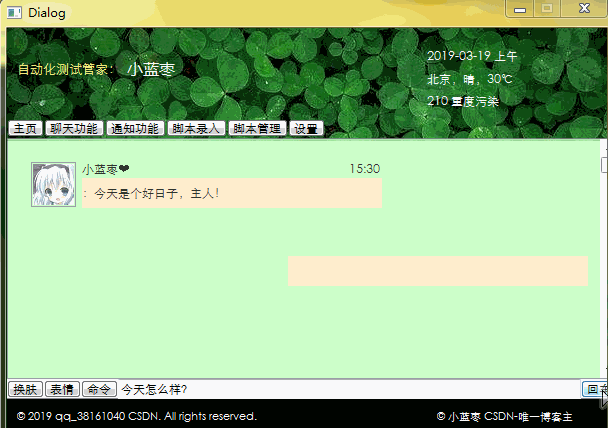The width and height of the screenshot is (608, 428).
Task: Open the 主页 tab
Action: click(x=25, y=128)
